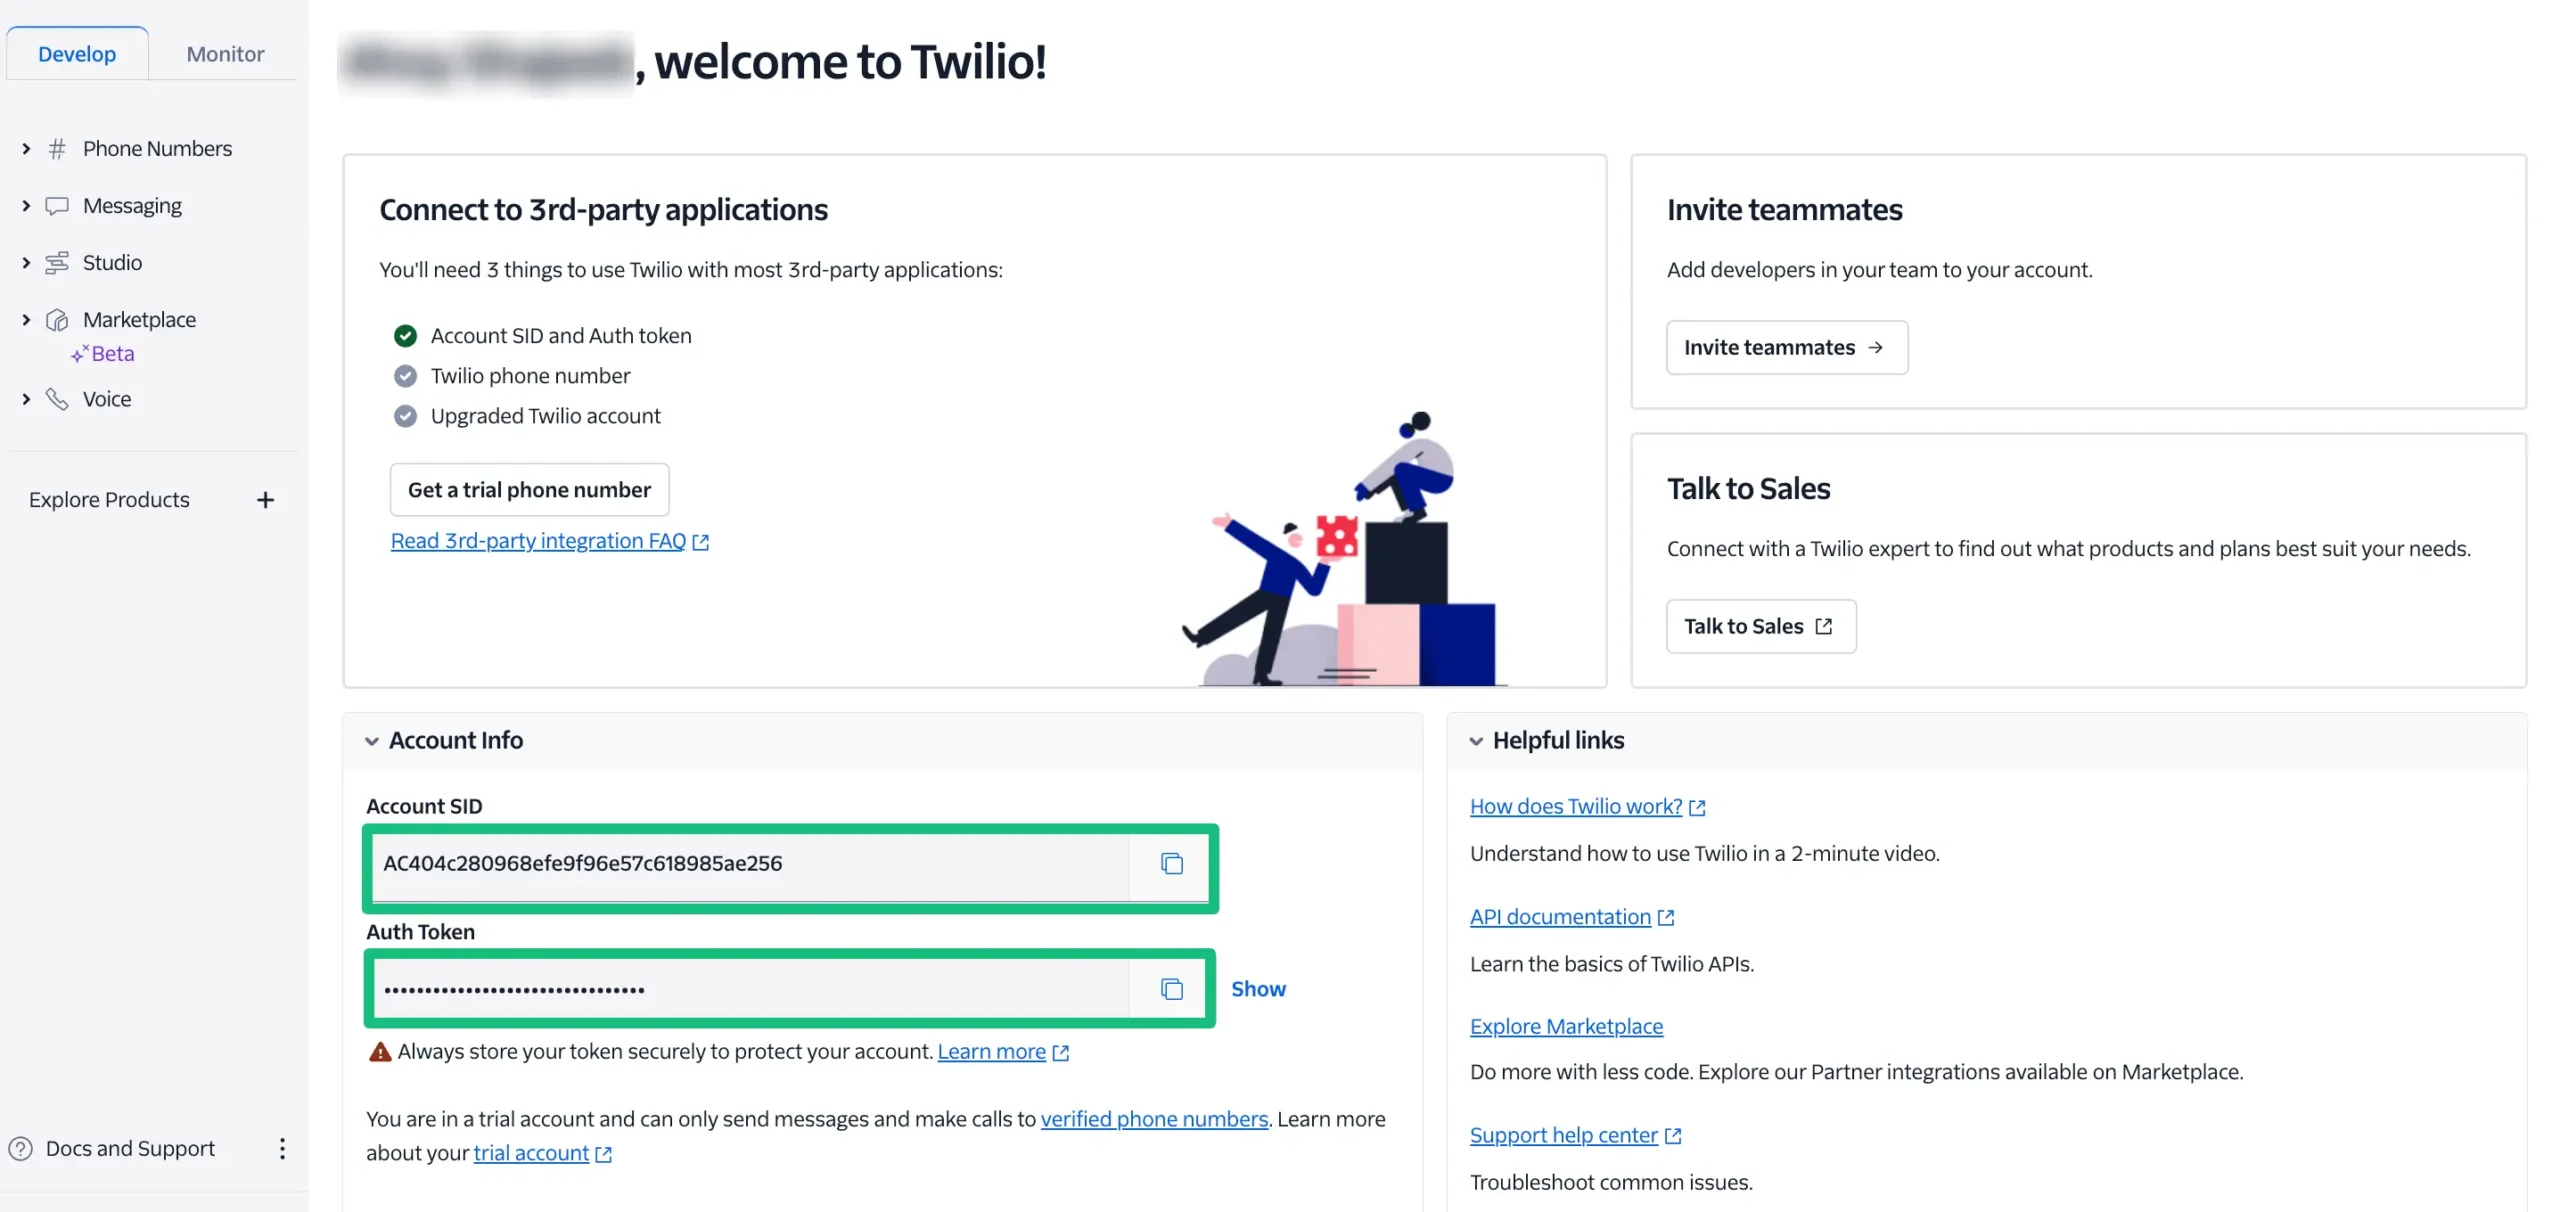Select the Develop tab
The width and height of the screenshot is (2560, 1212).
tap(77, 53)
